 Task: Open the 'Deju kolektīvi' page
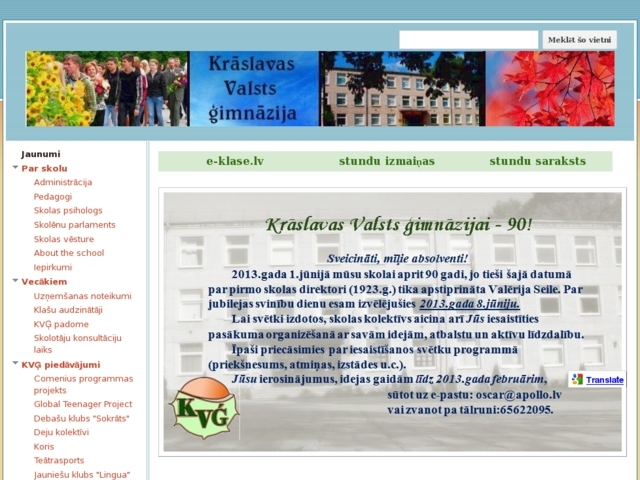coord(61,432)
